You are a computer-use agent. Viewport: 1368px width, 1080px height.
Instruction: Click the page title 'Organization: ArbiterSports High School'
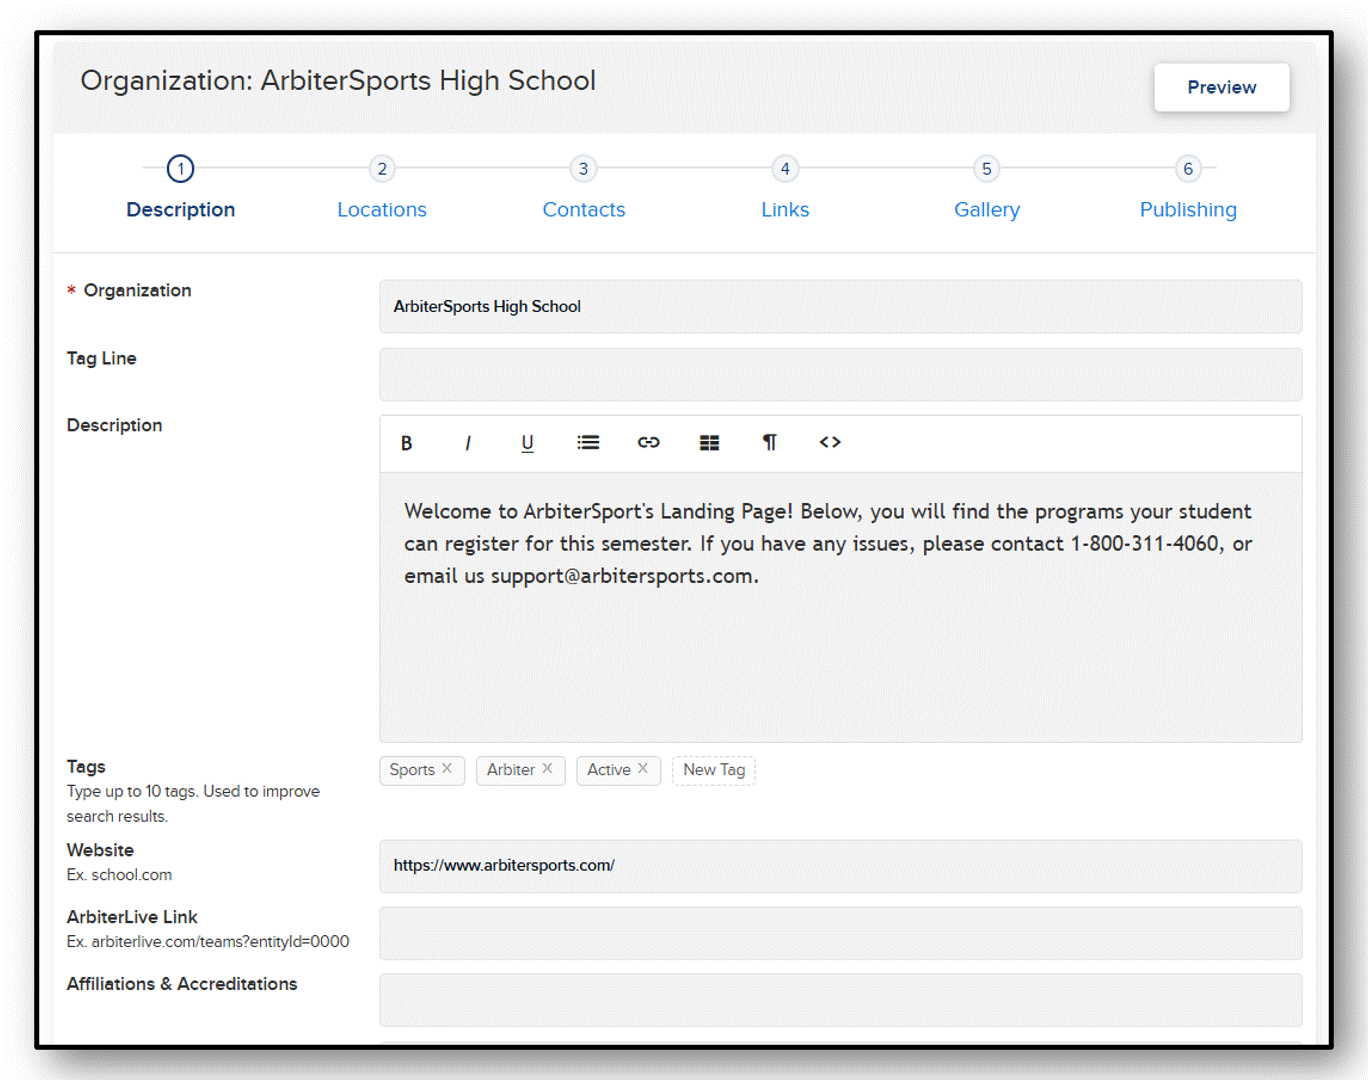pyautogui.click(x=338, y=81)
